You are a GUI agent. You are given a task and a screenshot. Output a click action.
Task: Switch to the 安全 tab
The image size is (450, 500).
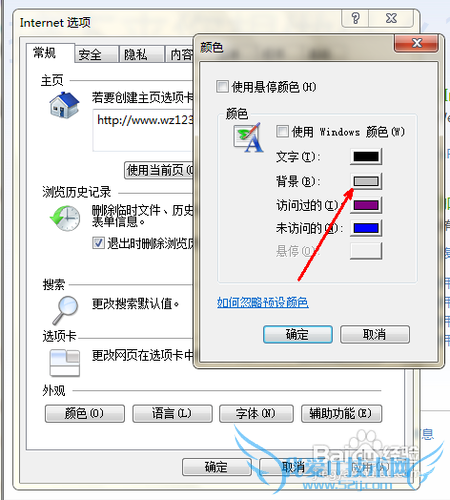pyautogui.click(x=96, y=54)
